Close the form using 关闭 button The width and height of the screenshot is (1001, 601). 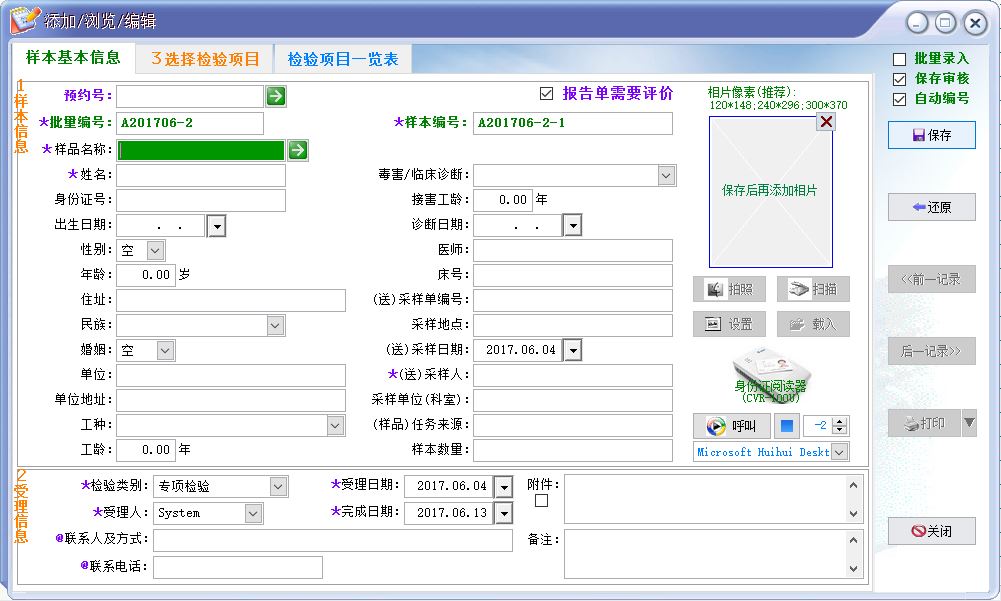[x=931, y=531]
